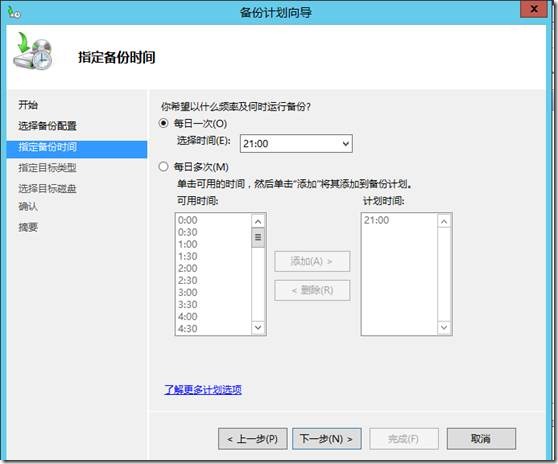558x464 pixels.
Task: Select 0:30 in the available times list
Action: pyautogui.click(x=188, y=232)
